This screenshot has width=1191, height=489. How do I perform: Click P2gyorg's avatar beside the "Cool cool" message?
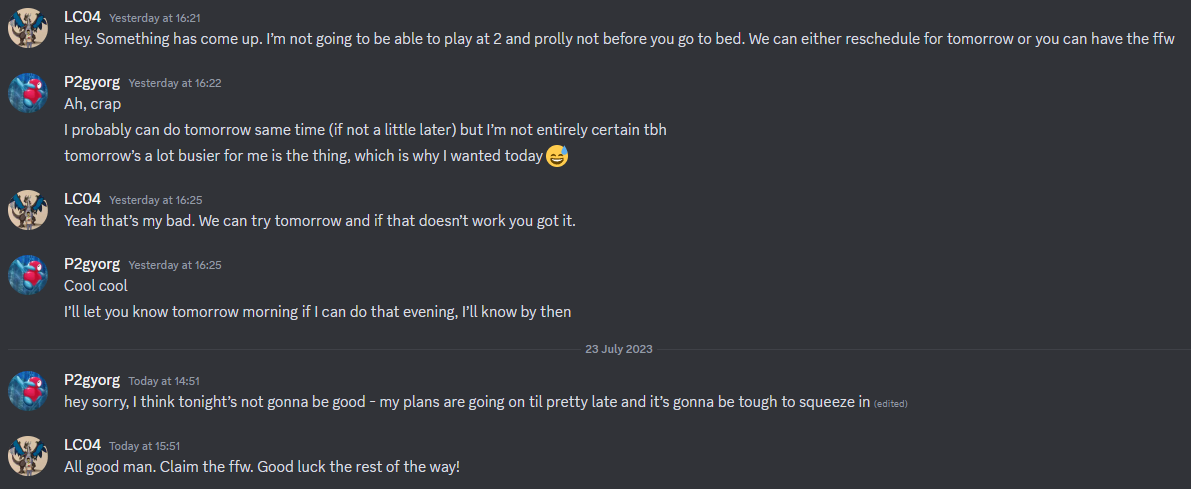pos(28,275)
